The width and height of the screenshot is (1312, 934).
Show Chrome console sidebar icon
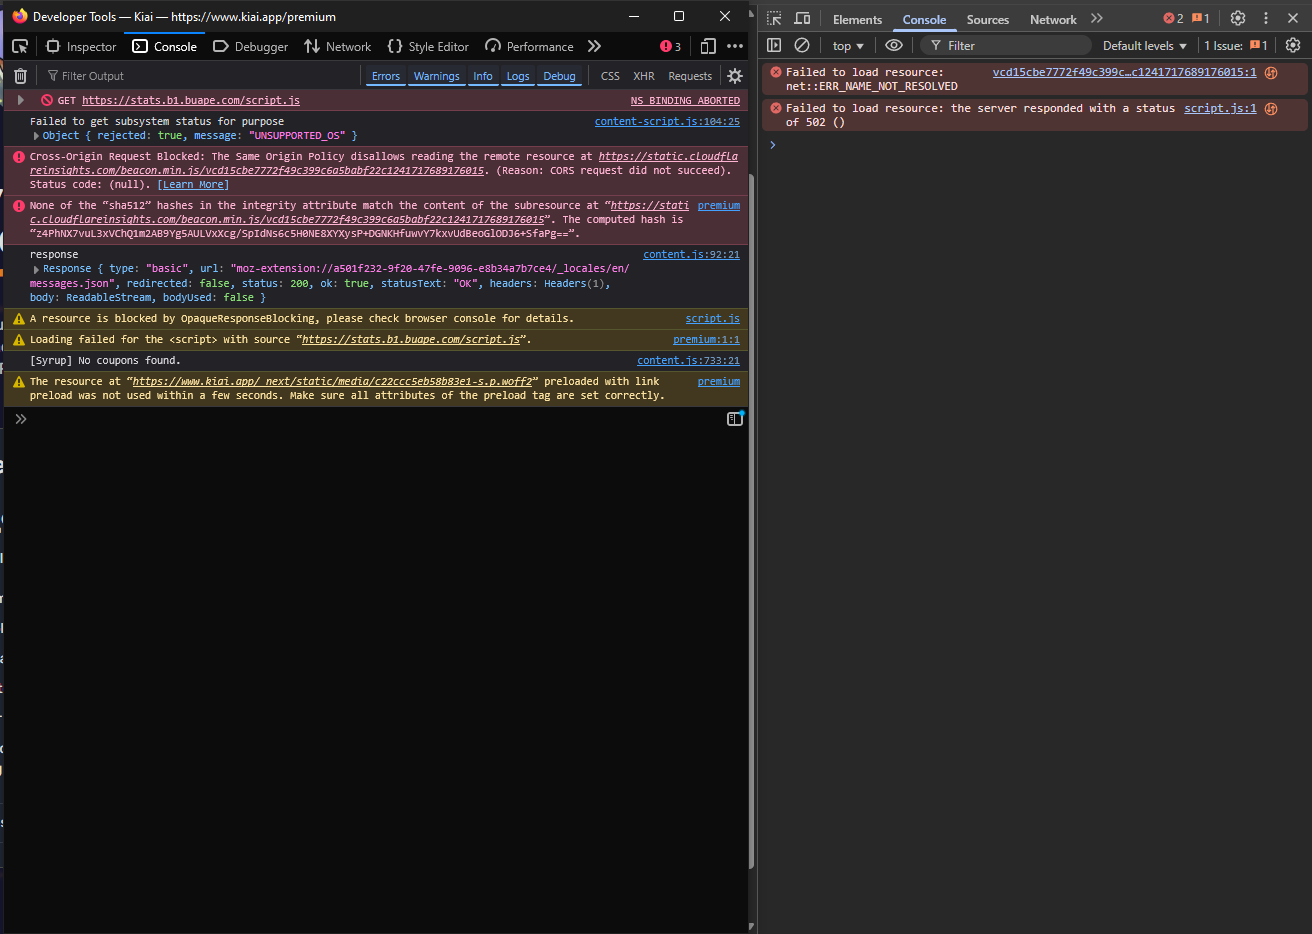point(774,46)
